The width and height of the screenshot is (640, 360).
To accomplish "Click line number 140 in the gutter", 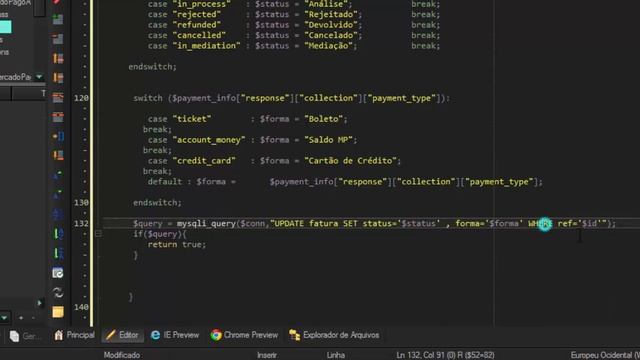I will 81,307.
